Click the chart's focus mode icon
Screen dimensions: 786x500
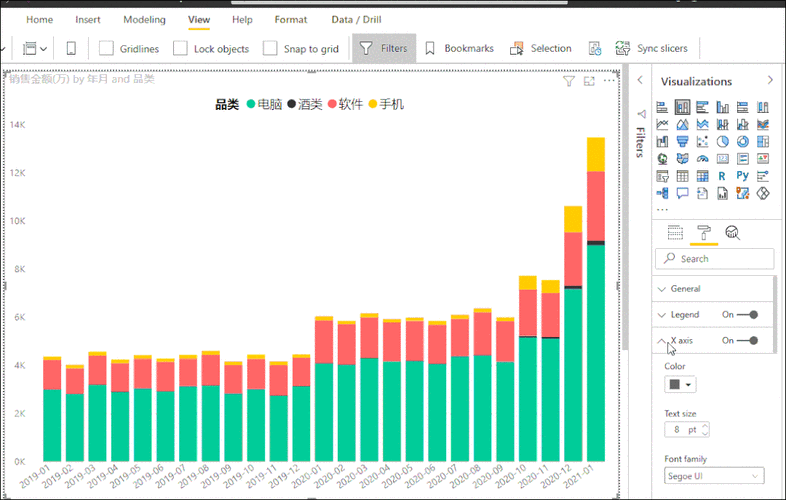point(589,81)
